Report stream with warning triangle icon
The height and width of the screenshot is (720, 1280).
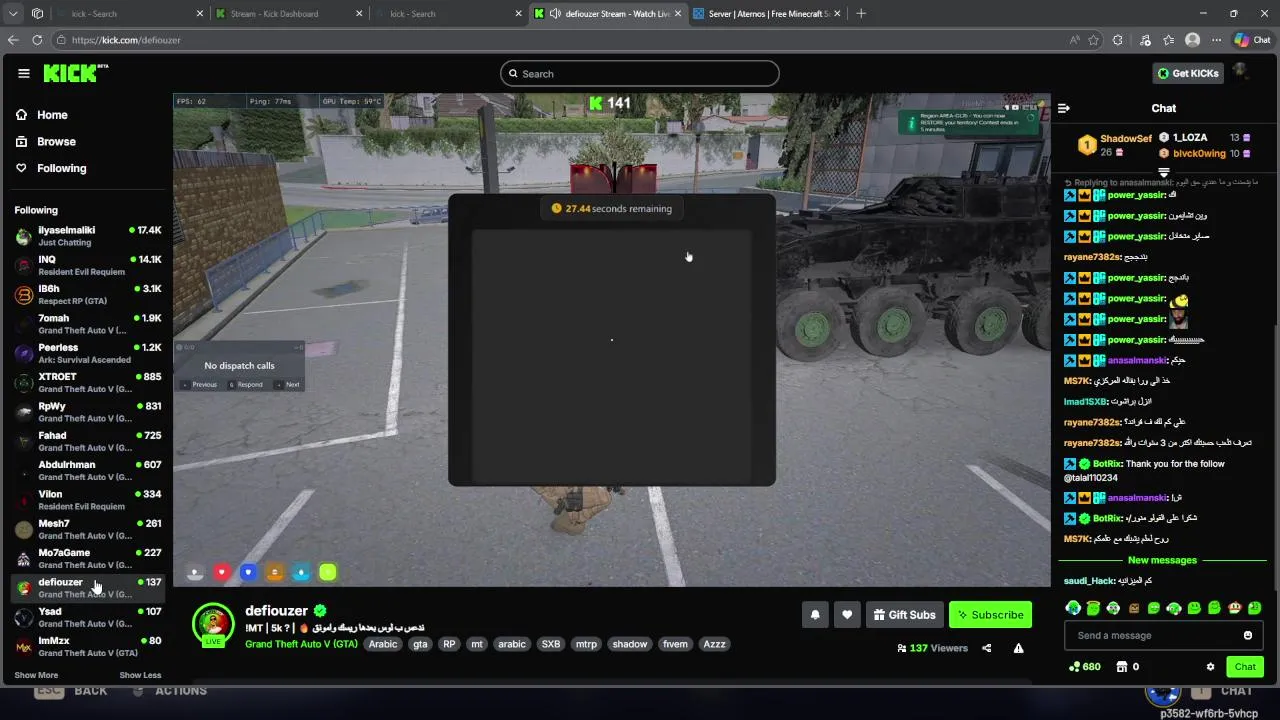coord(1018,648)
